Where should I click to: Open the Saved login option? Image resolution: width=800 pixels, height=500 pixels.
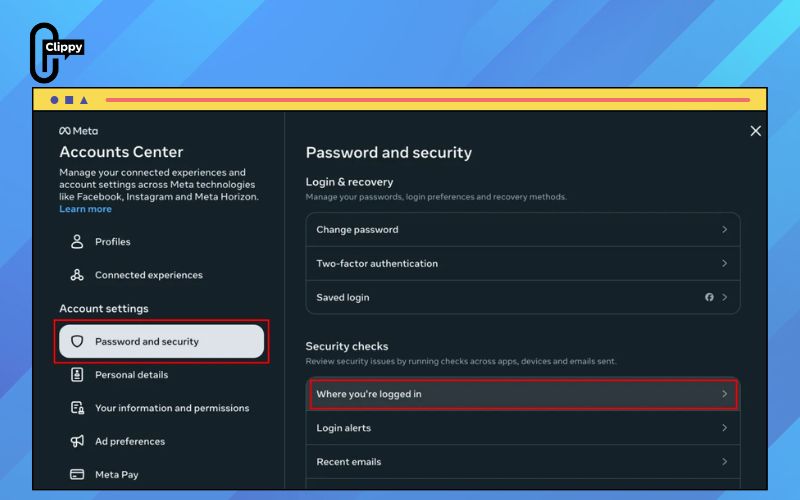(x=523, y=297)
